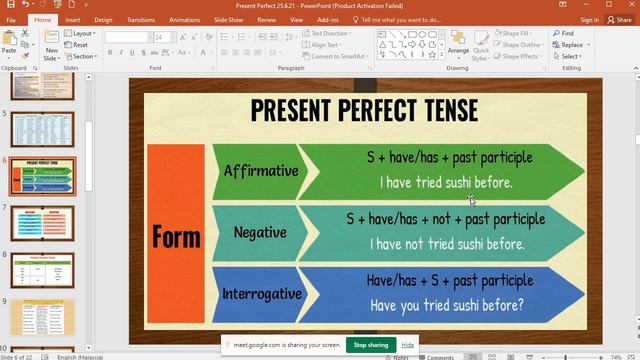Switch to Reading view in status bar
This screenshot has width=640, height=360.
pyautogui.click(x=511, y=357)
